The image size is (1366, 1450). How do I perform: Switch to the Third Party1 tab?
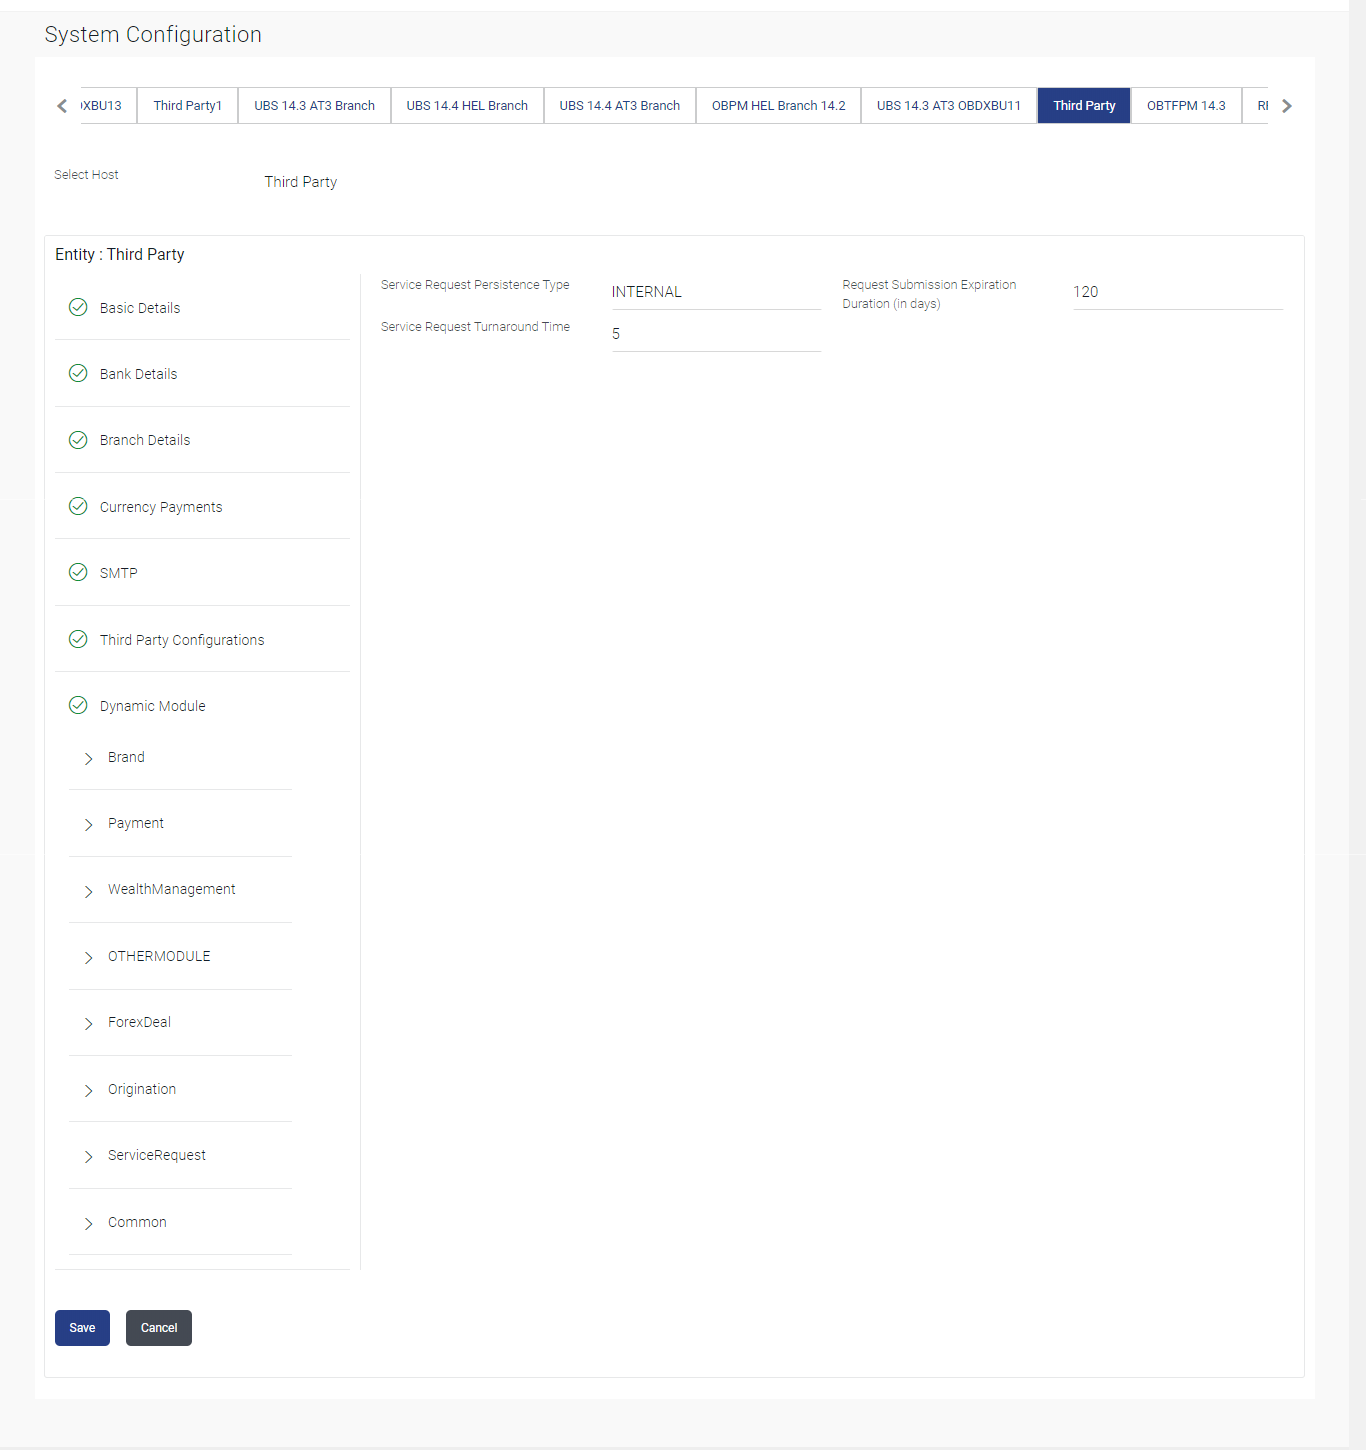[x=188, y=106]
